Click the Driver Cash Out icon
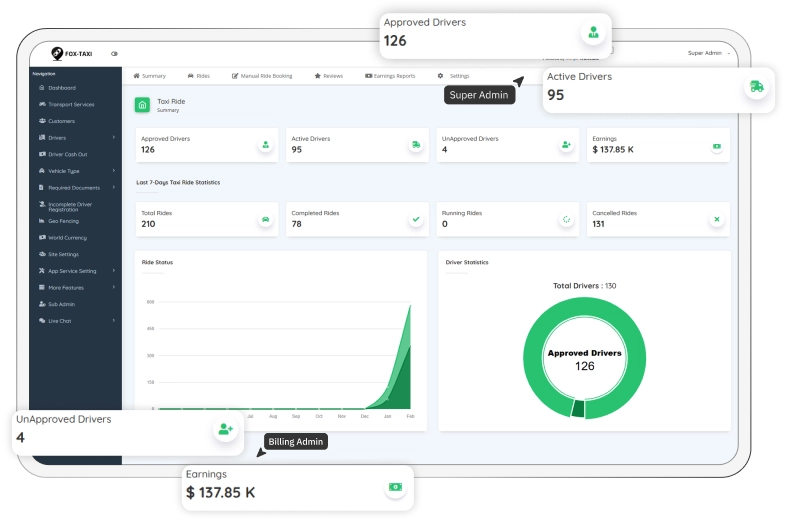 (42, 154)
